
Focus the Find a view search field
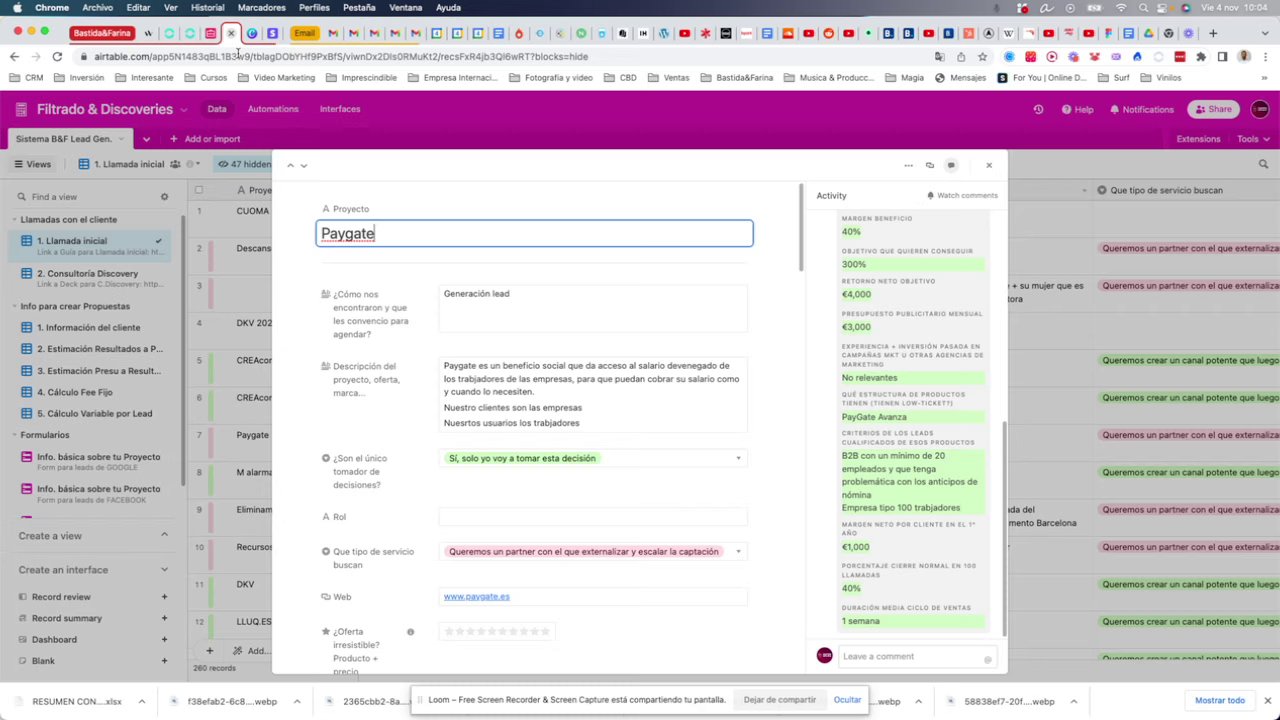[x=85, y=197]
